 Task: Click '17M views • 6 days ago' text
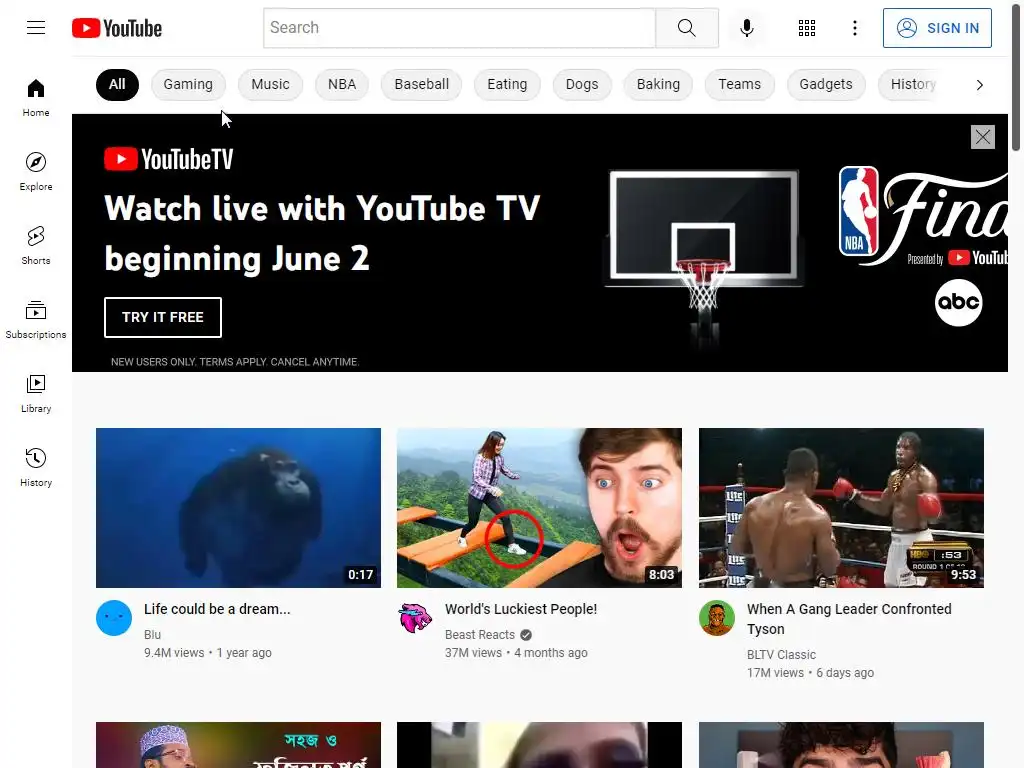[810, 673]
